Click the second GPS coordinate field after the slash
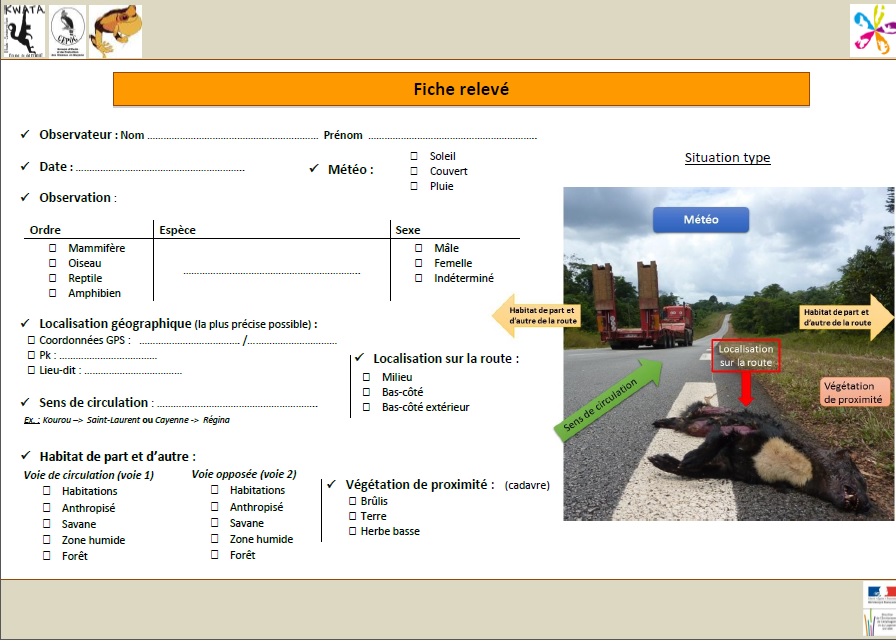The width and height of the screenshot is (896, 644). coord(293,341)
